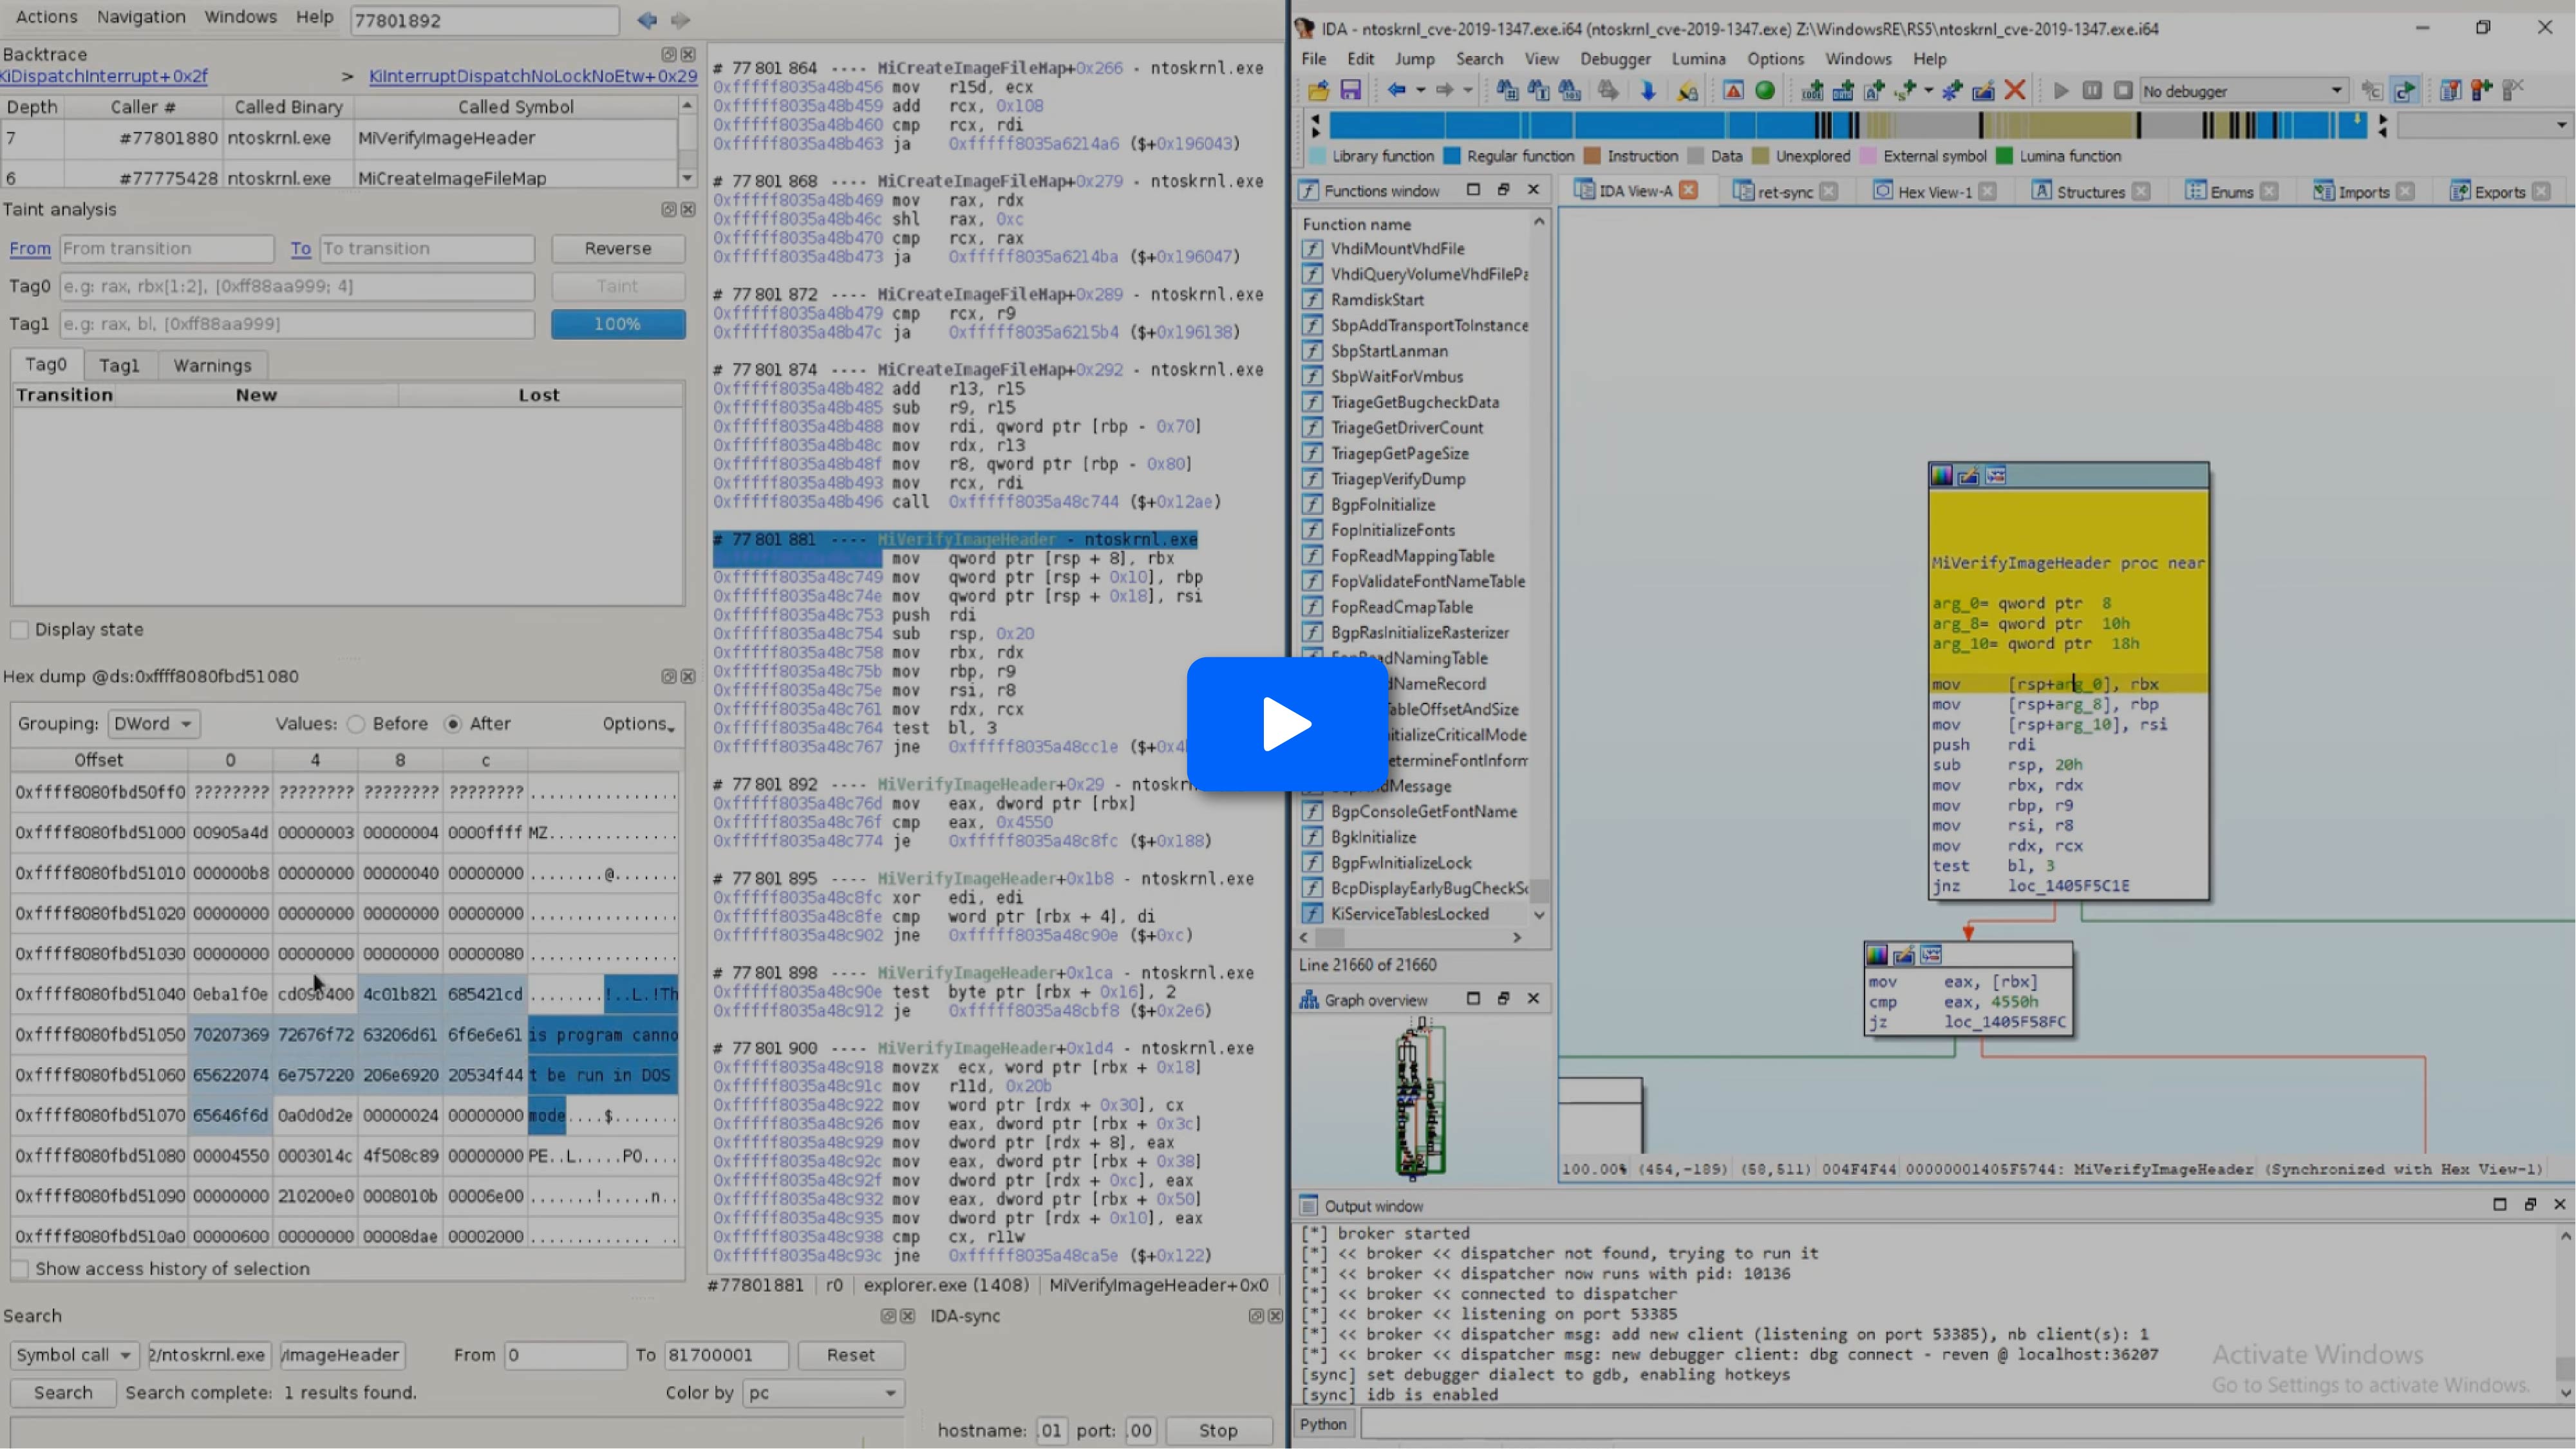The image size is (2576, 1449).
Task: Click the blue jump back arrow
Action: click(x=1397, y=91)
